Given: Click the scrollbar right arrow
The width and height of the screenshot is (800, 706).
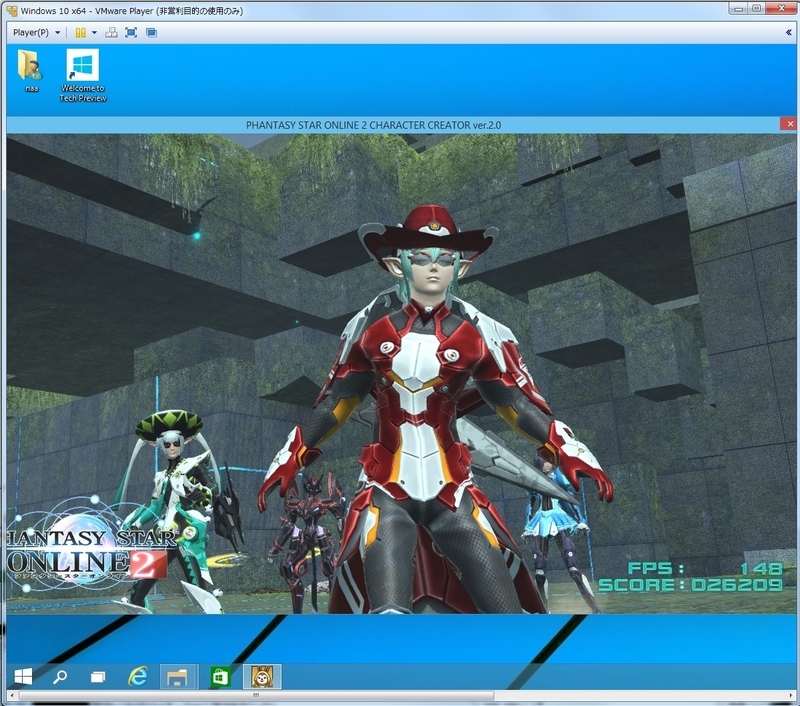Looking at the screenshot, I should point(792,696).
